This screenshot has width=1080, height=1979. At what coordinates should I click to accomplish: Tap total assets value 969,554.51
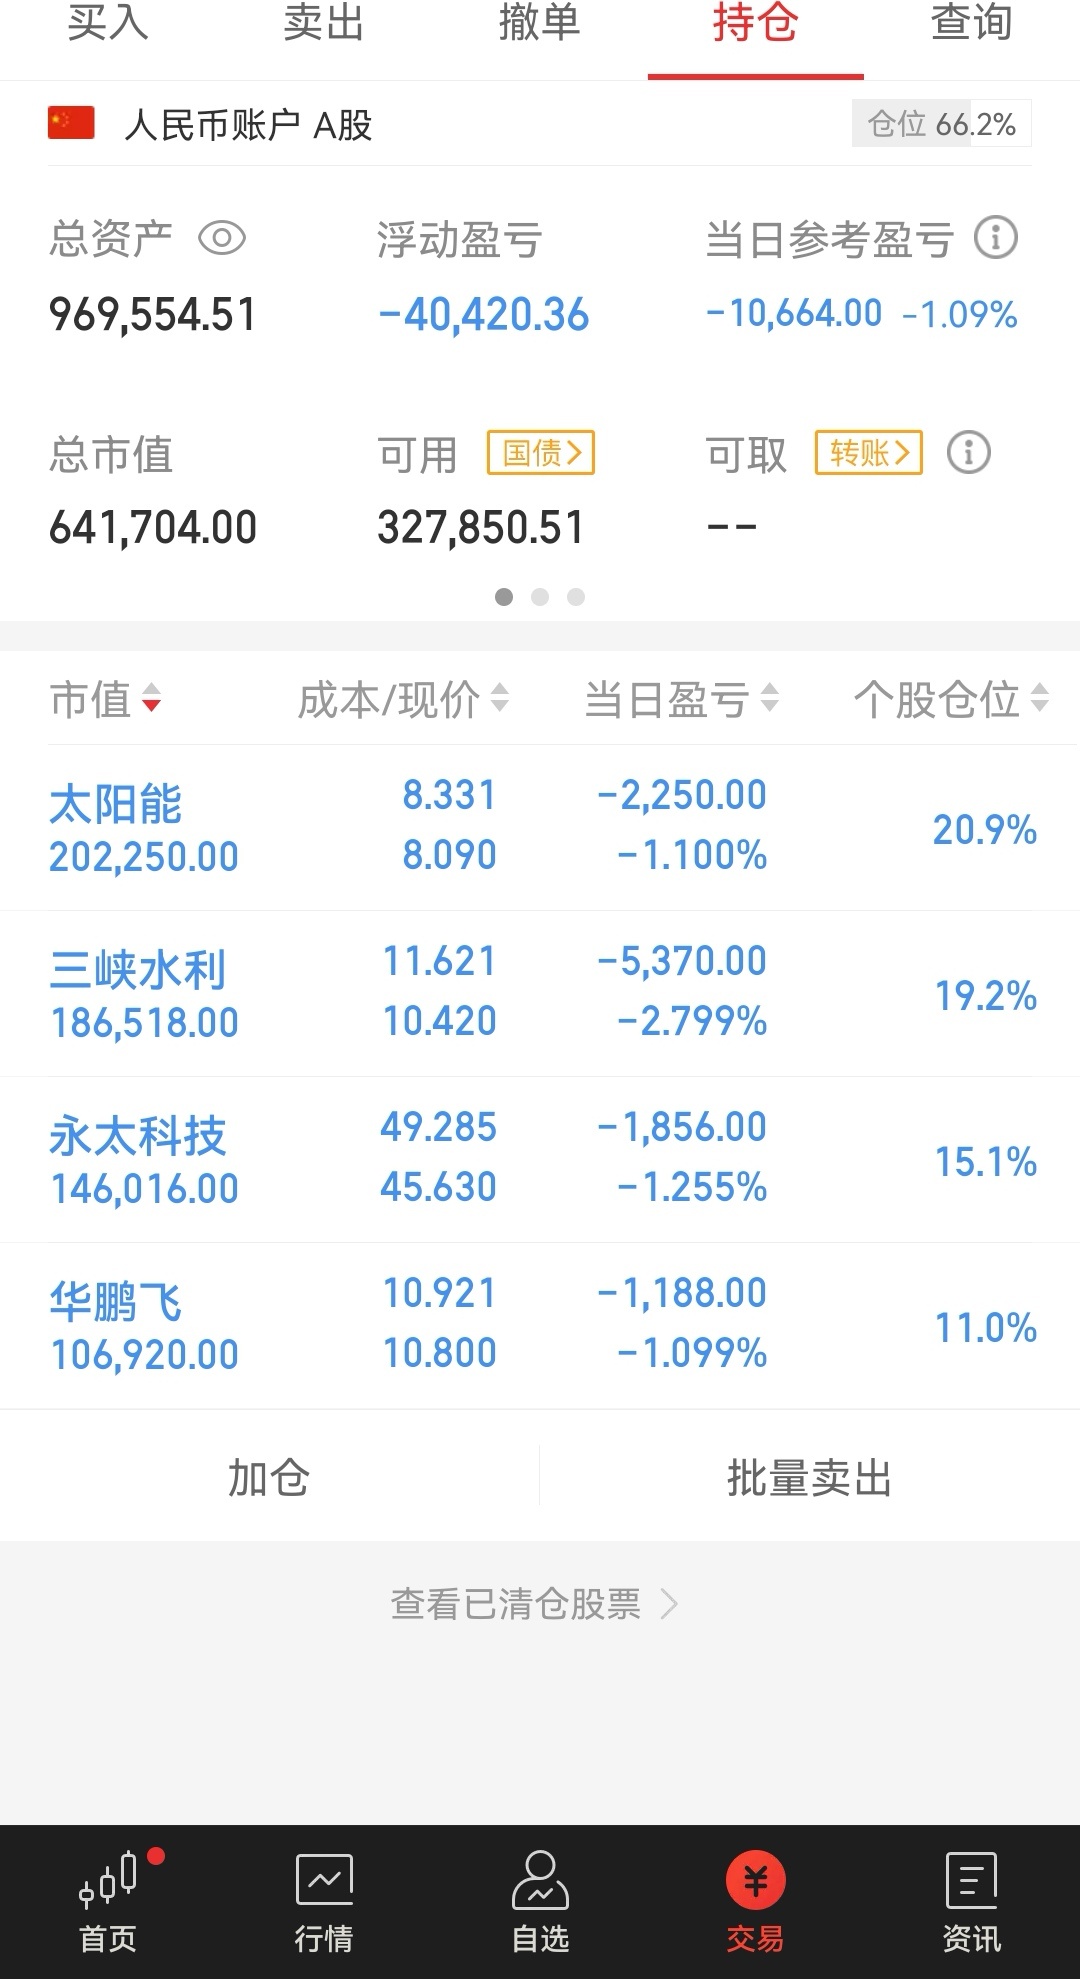[153, 314]
